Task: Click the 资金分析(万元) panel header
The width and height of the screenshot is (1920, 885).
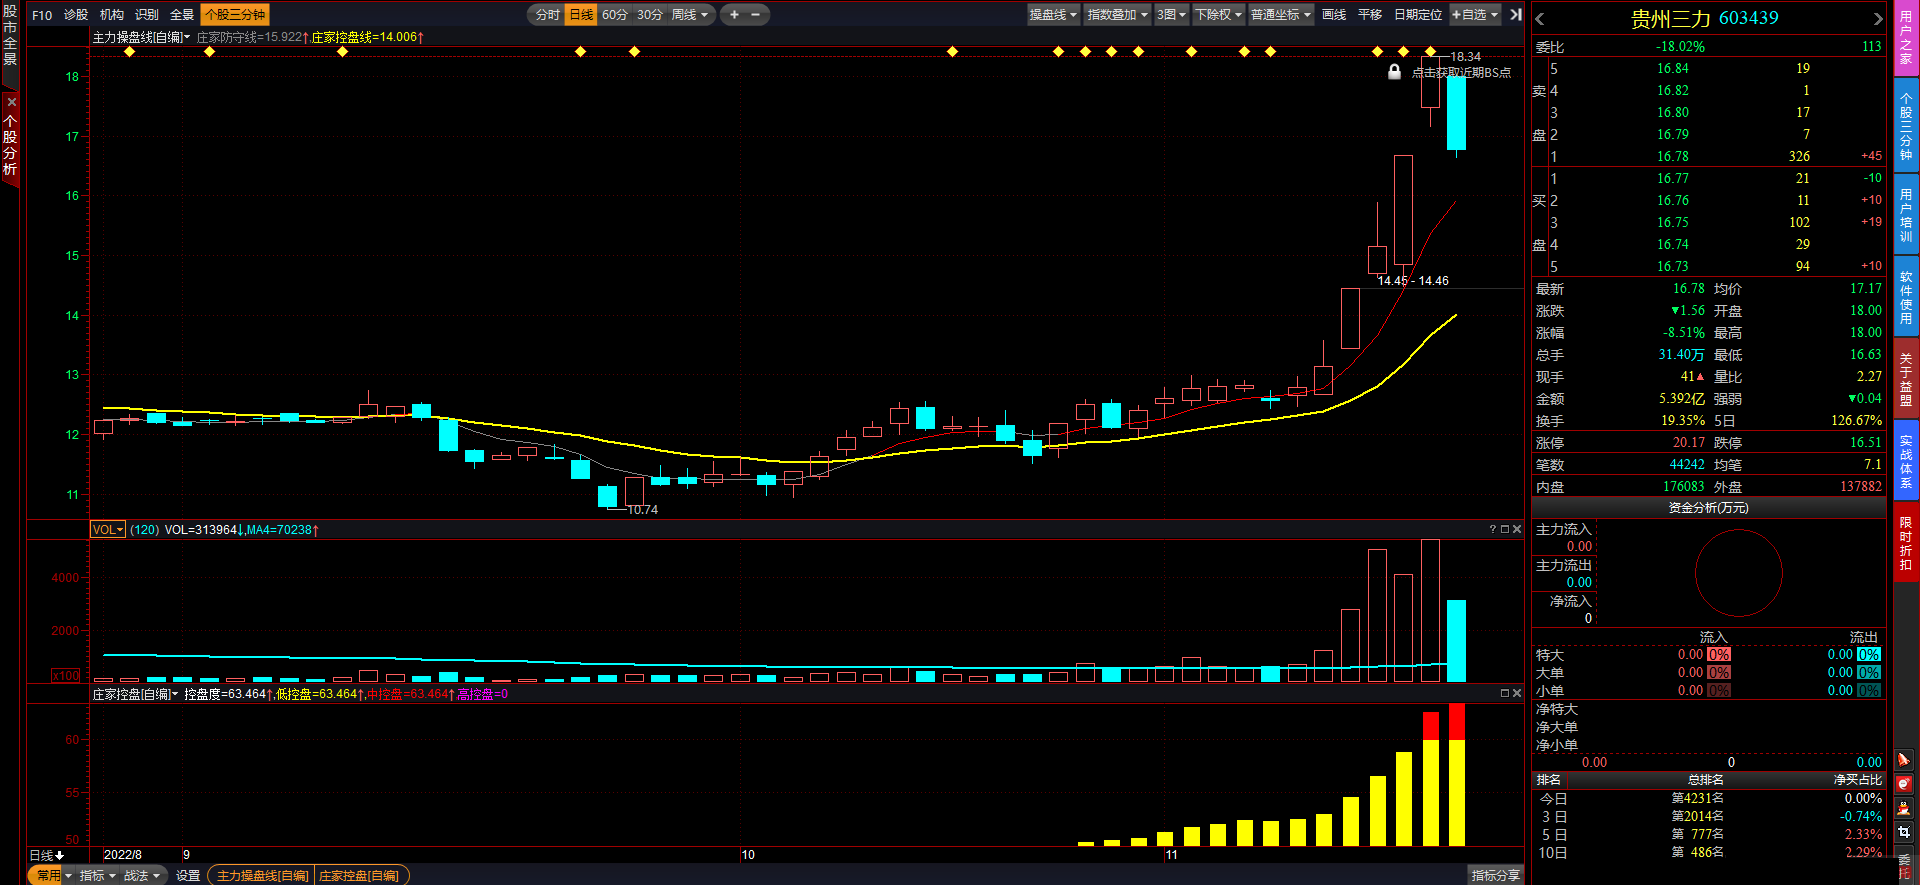Action: coord(1708,508)
